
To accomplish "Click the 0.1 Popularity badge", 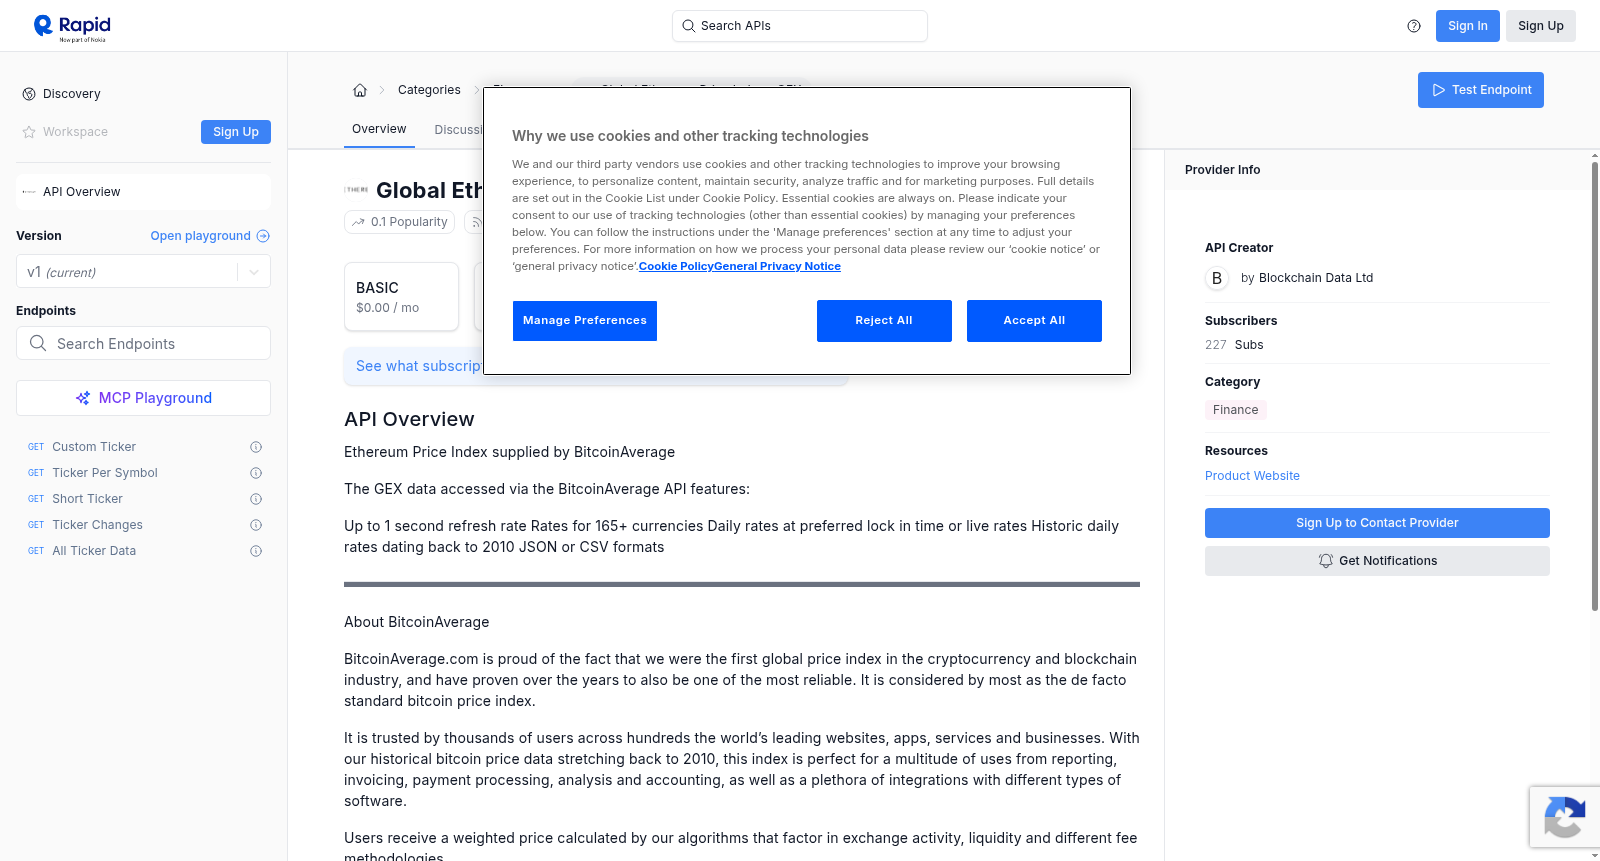I will [x=399, y=222].
